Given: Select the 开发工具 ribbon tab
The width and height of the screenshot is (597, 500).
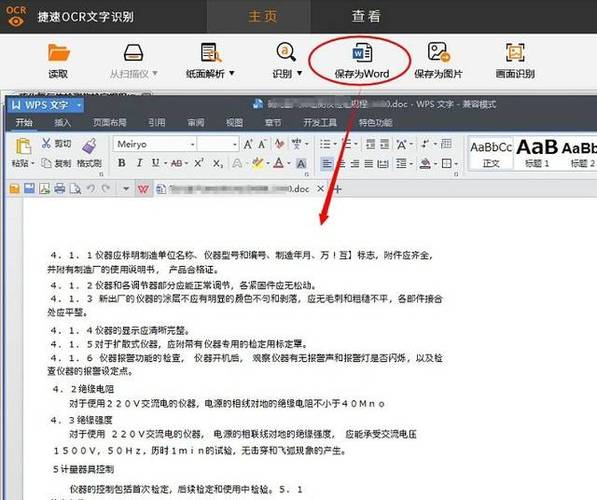Looking at the screenshot, I should pyautogui.click(x=320, y=123).
